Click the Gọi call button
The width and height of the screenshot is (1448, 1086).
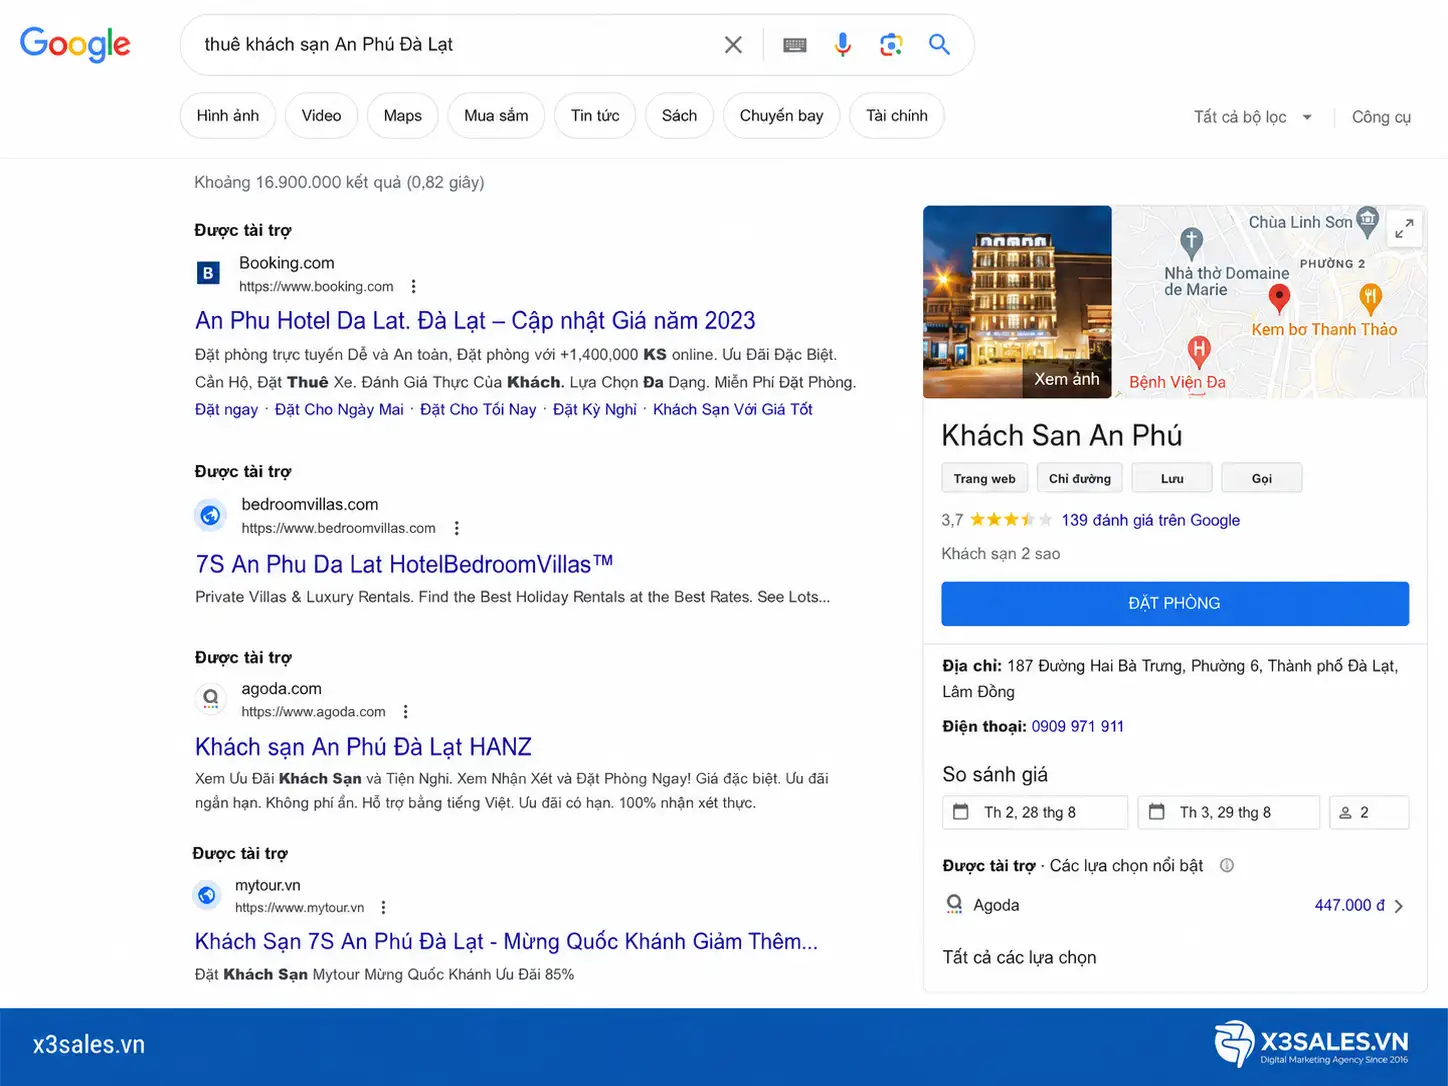[1262, 479]
